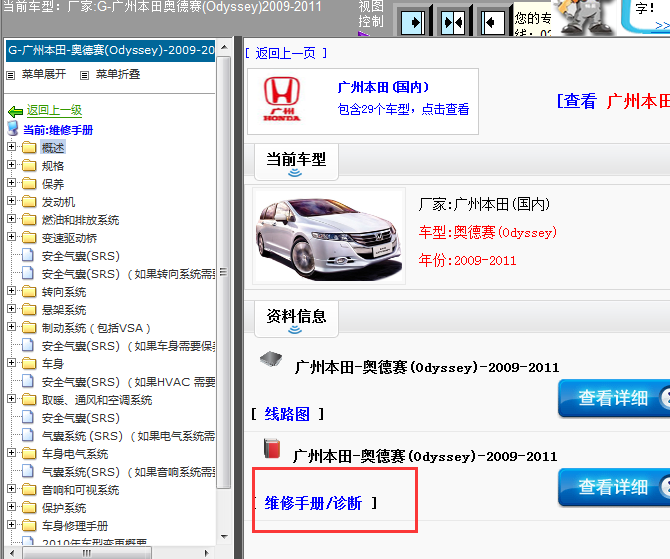Expand the 悬架系统 tree node
The height and width of the screenshot is (559, 670).
coord(12,309)
